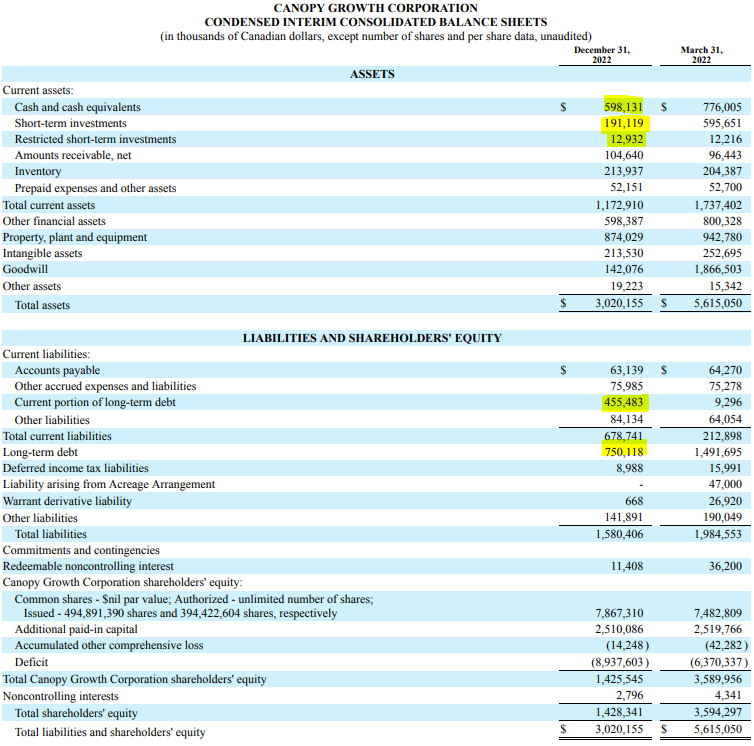This screenshot has width=754, height=746.
Task: Select the Cash and cash equivalents label
Action: coord(77,107)
